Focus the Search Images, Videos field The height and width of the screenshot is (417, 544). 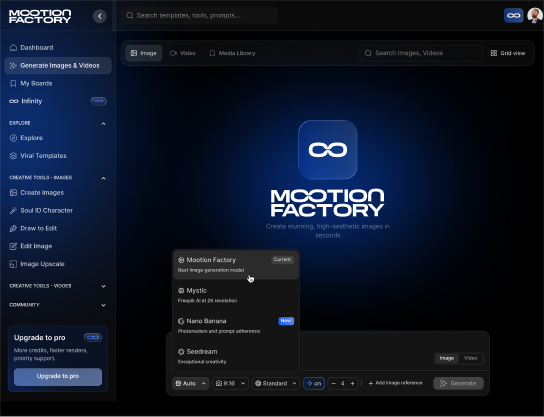click(421, 53)
